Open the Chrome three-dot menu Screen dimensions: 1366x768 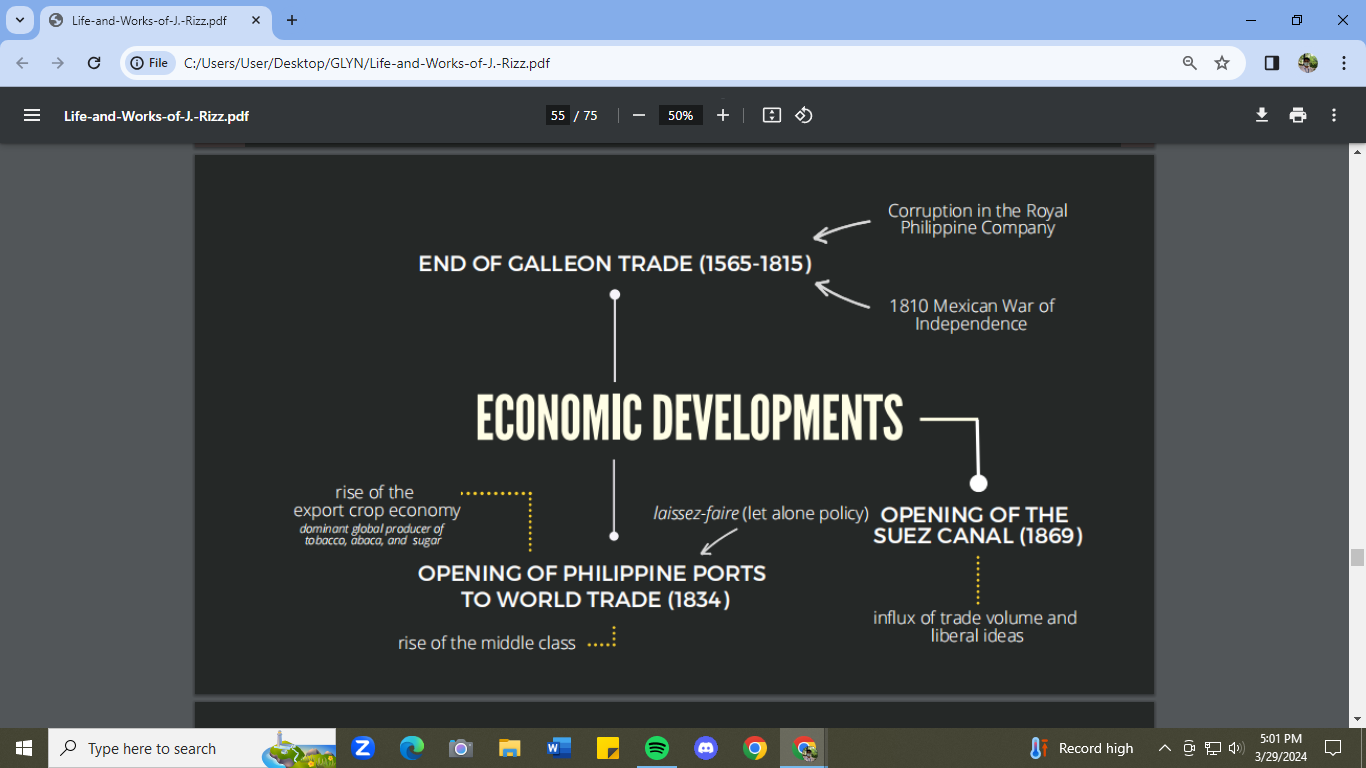point(1340,63)
